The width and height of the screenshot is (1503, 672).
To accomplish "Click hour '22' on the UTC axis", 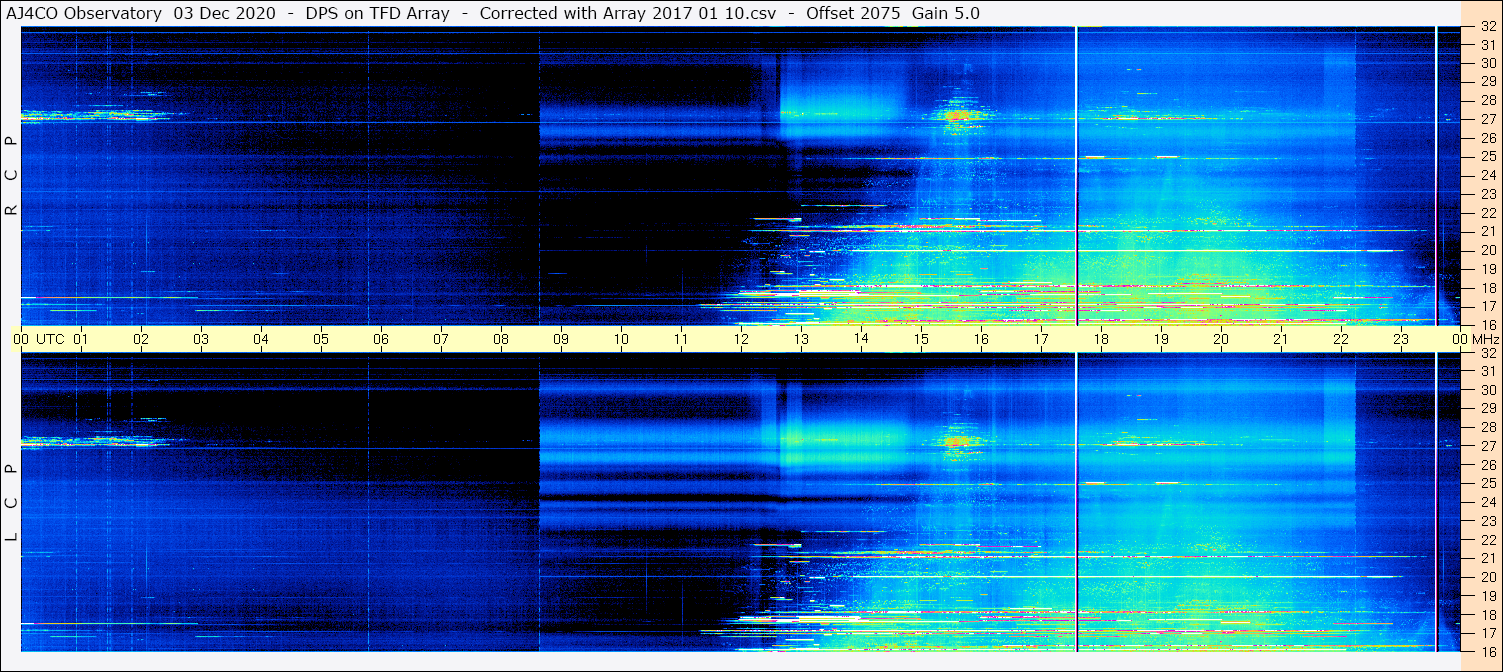I will pyautogui.click(x=1341, y=339).
